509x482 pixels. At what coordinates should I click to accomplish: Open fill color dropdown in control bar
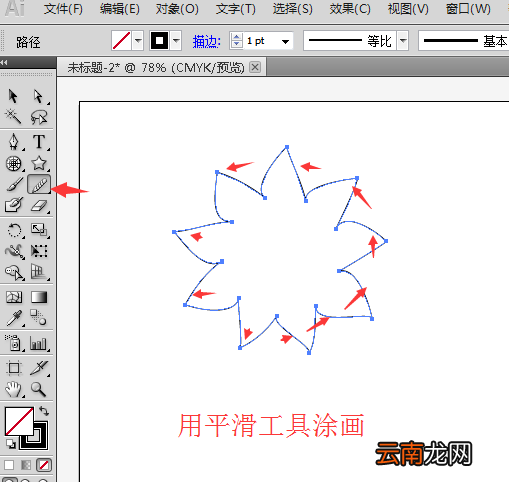tap(138, 41)
